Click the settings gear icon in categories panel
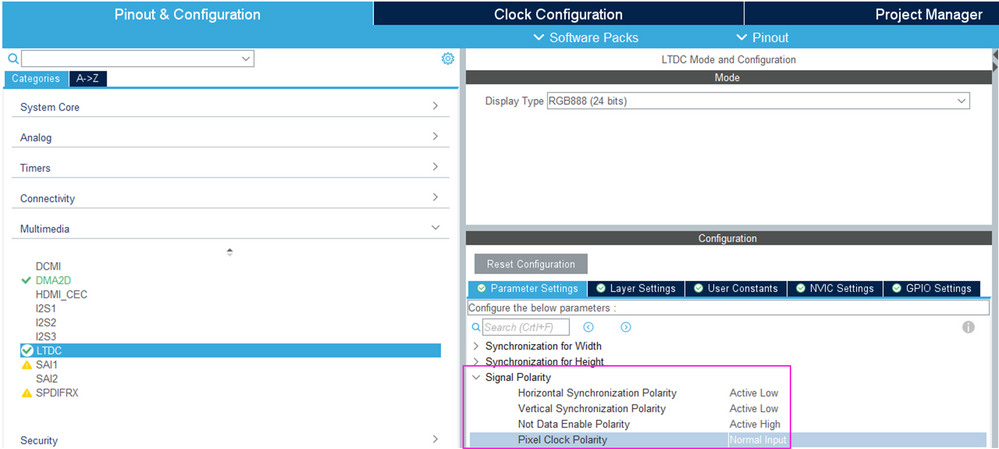 click(x=448, y=59)
